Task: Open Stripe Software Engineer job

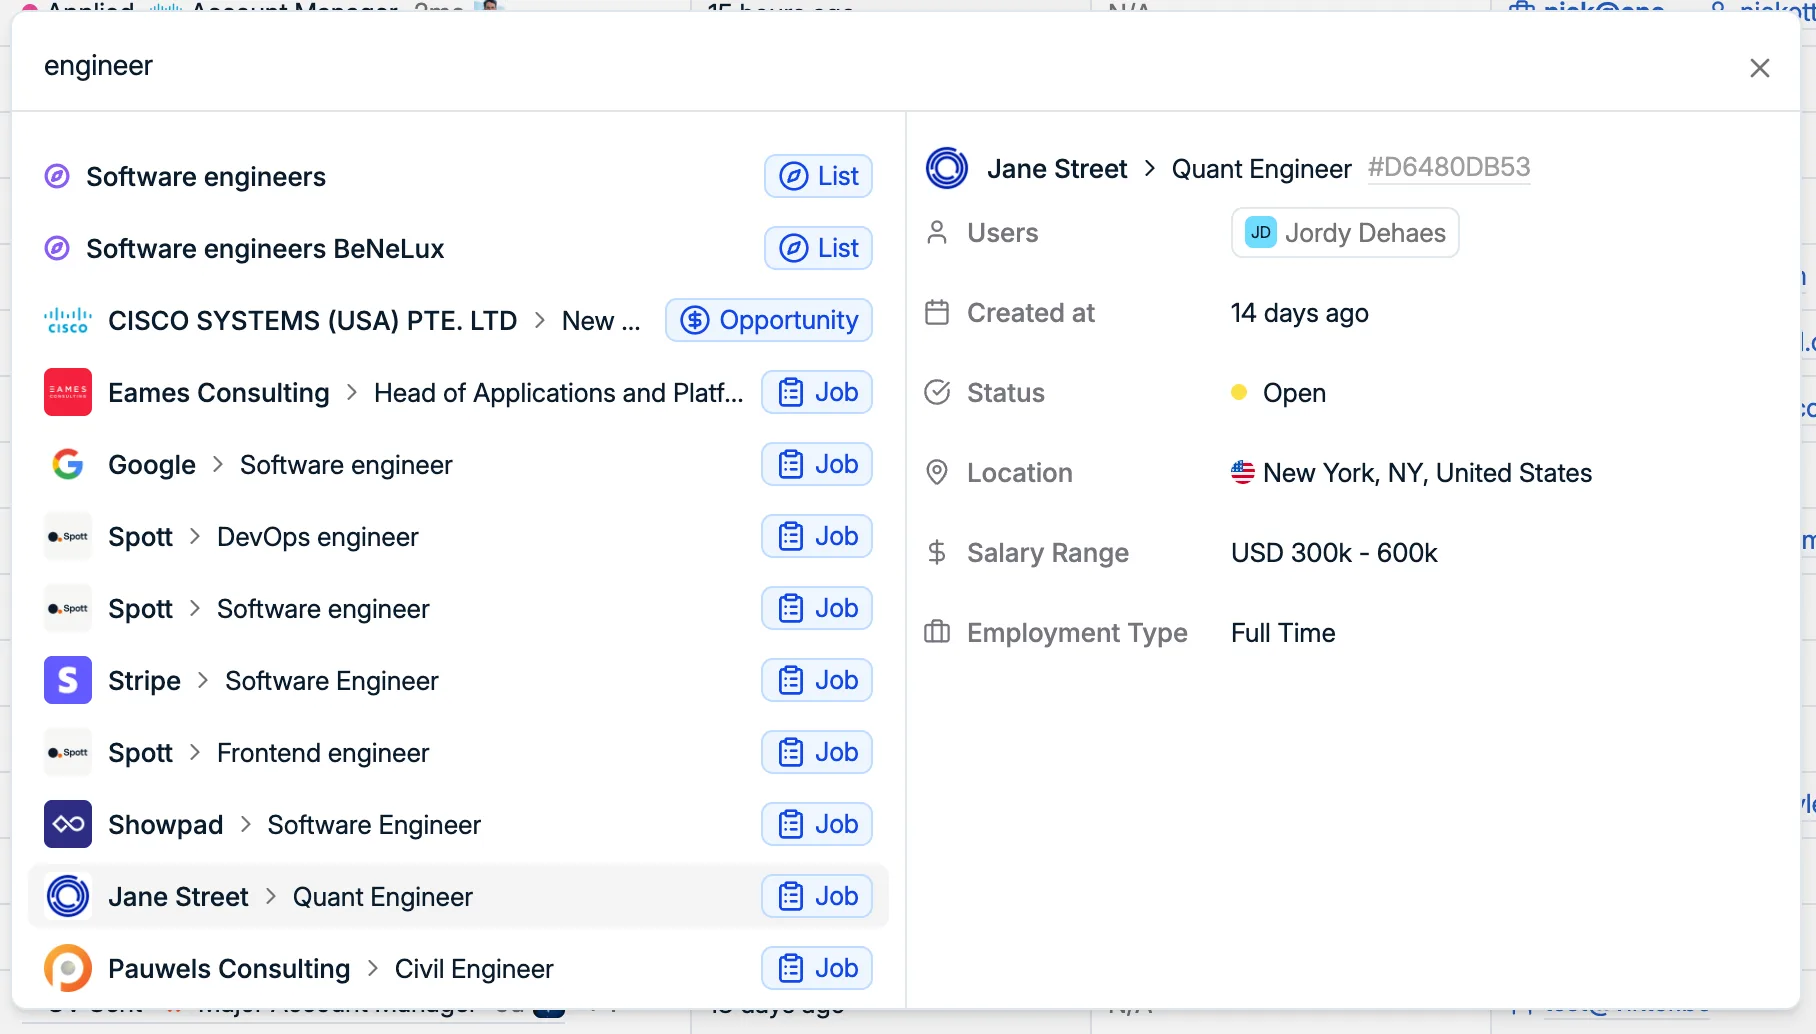Action: (x=458, y=681)
